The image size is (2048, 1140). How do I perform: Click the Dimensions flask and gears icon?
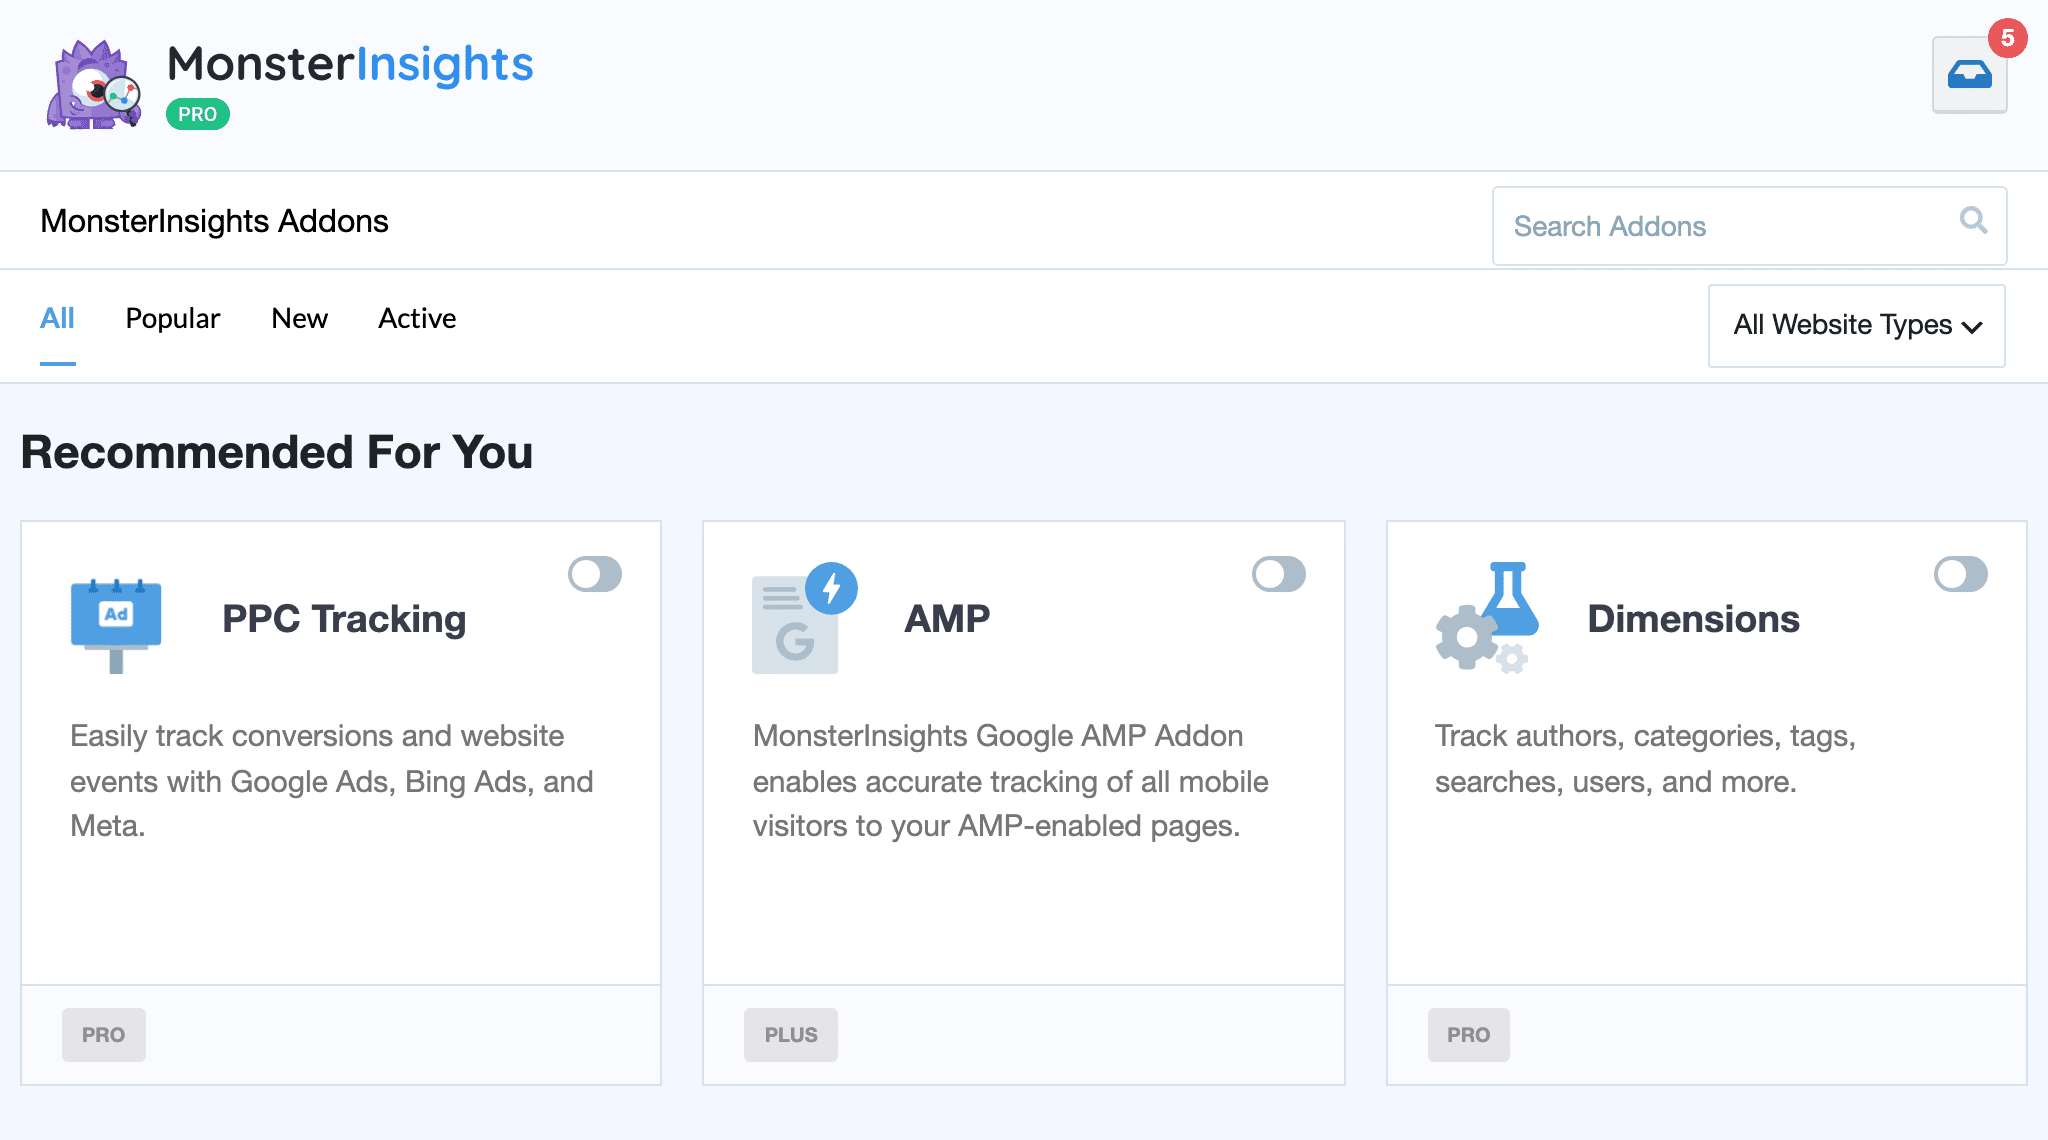[1487, 617]
